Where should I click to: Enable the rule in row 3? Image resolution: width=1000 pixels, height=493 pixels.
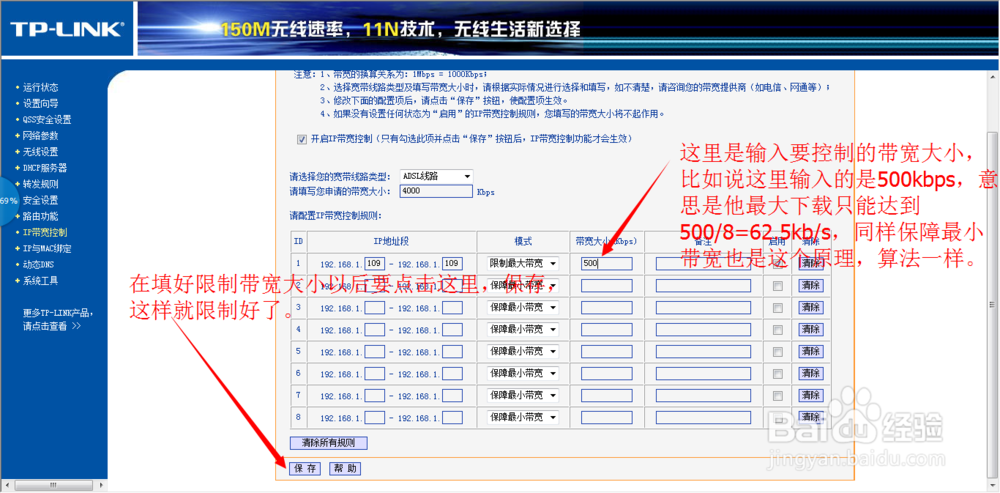[x=777, y=309]
